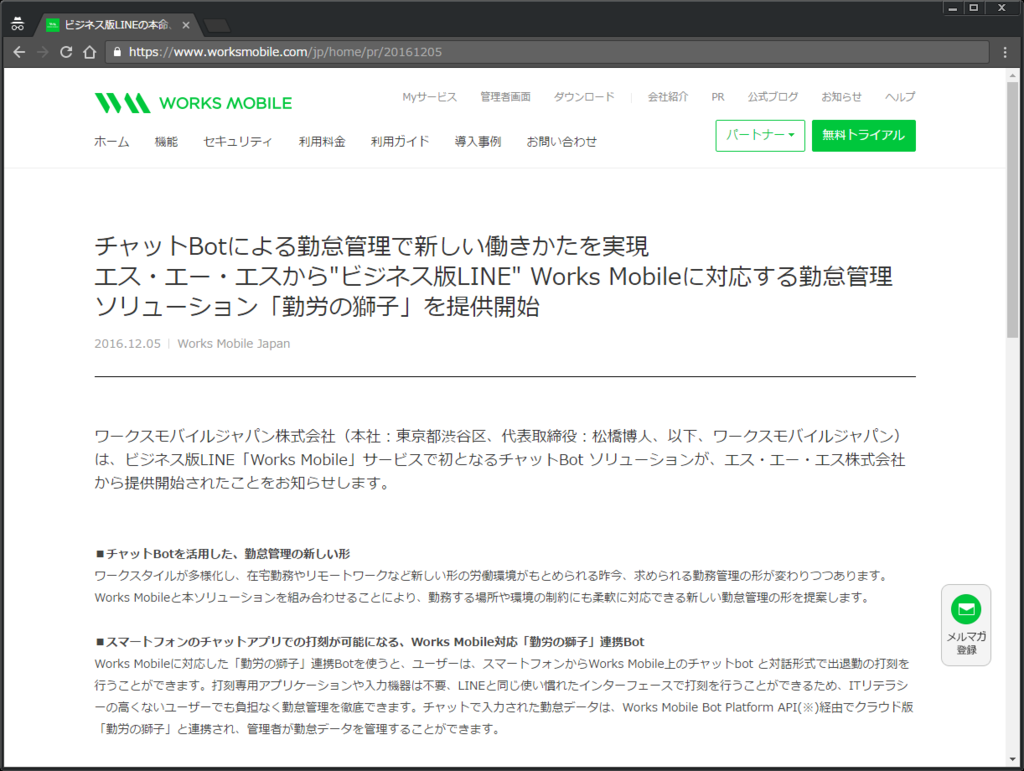Image resolution: width=1024 pixels, height=771 pixels.
Task: Open 会社紹介 page
Action: point(667,97)
